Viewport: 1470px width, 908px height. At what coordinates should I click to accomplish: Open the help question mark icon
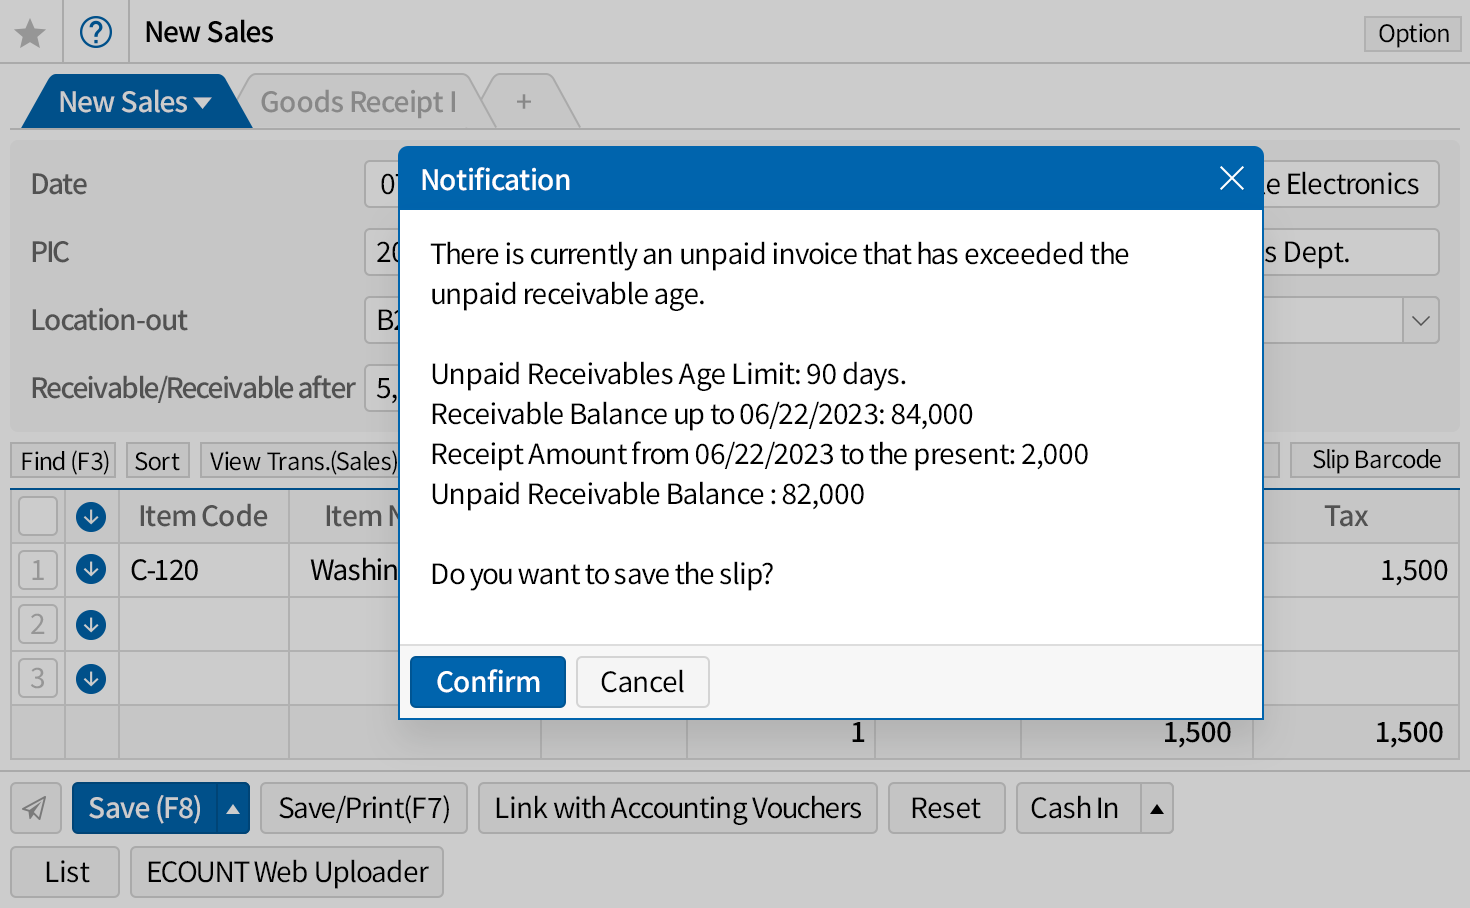pyautogui.click(x=96, y=33)
